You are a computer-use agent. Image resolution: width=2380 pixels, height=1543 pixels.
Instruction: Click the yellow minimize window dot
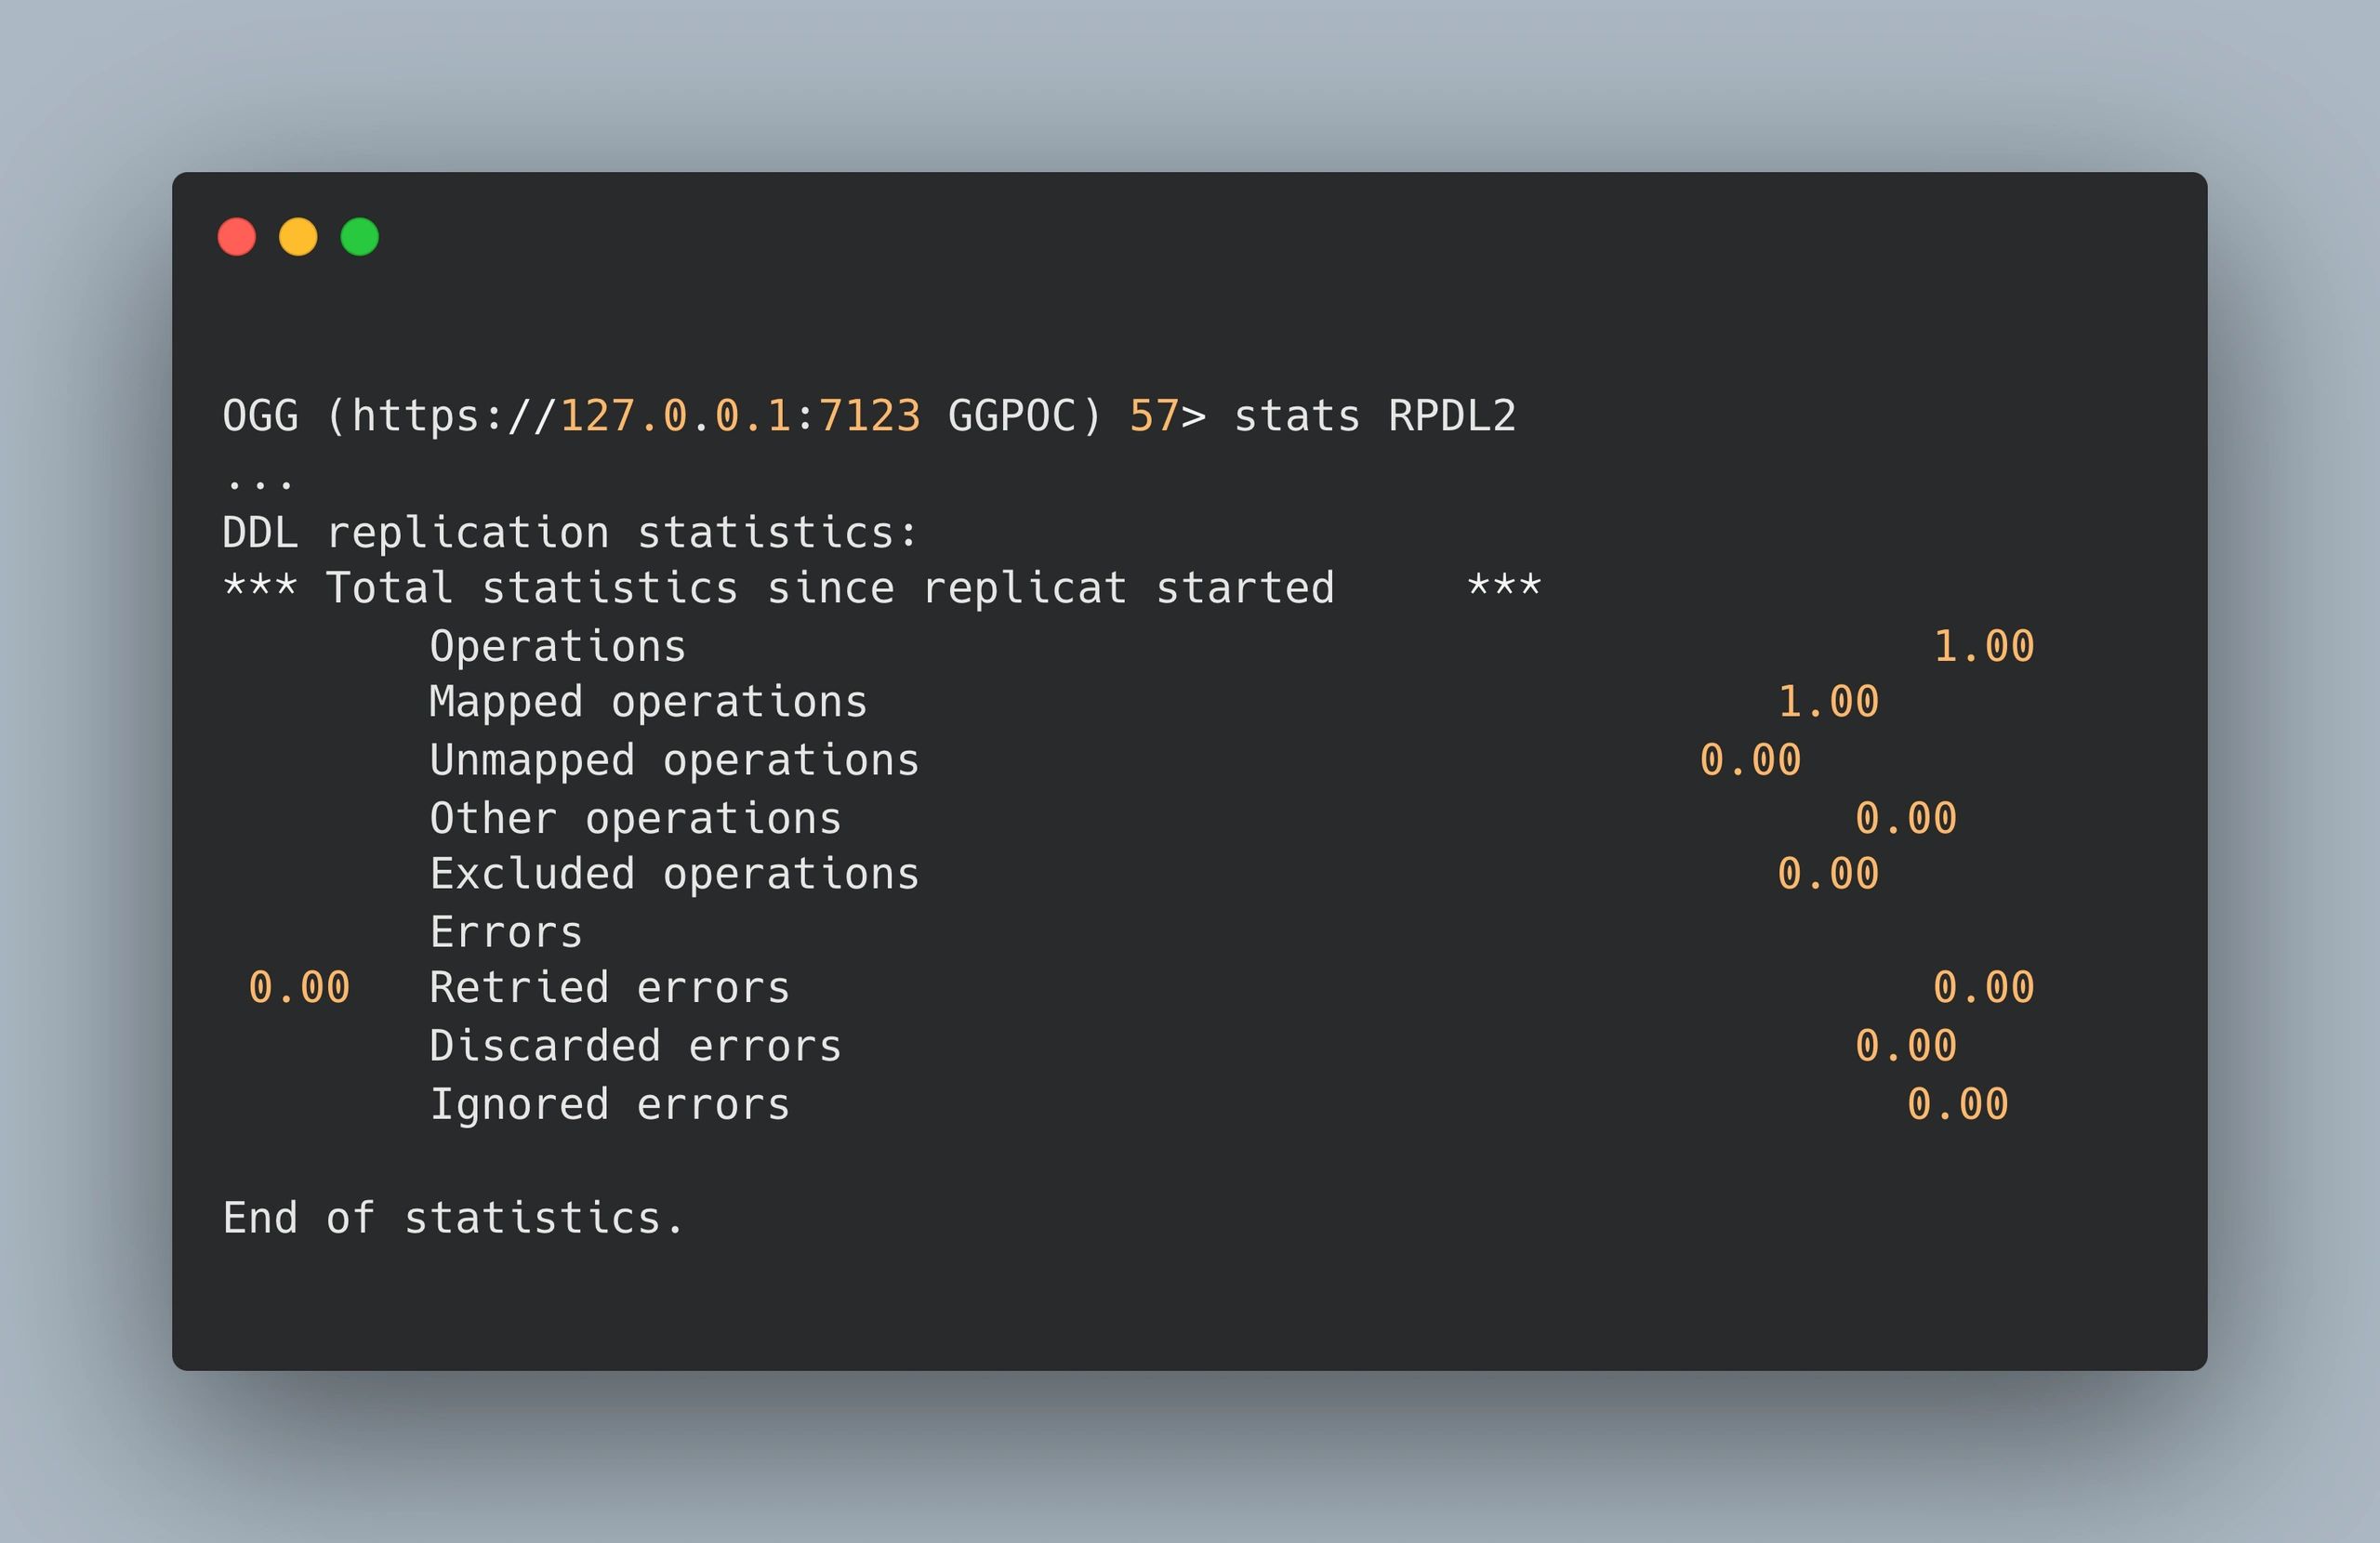click(298, 237)
